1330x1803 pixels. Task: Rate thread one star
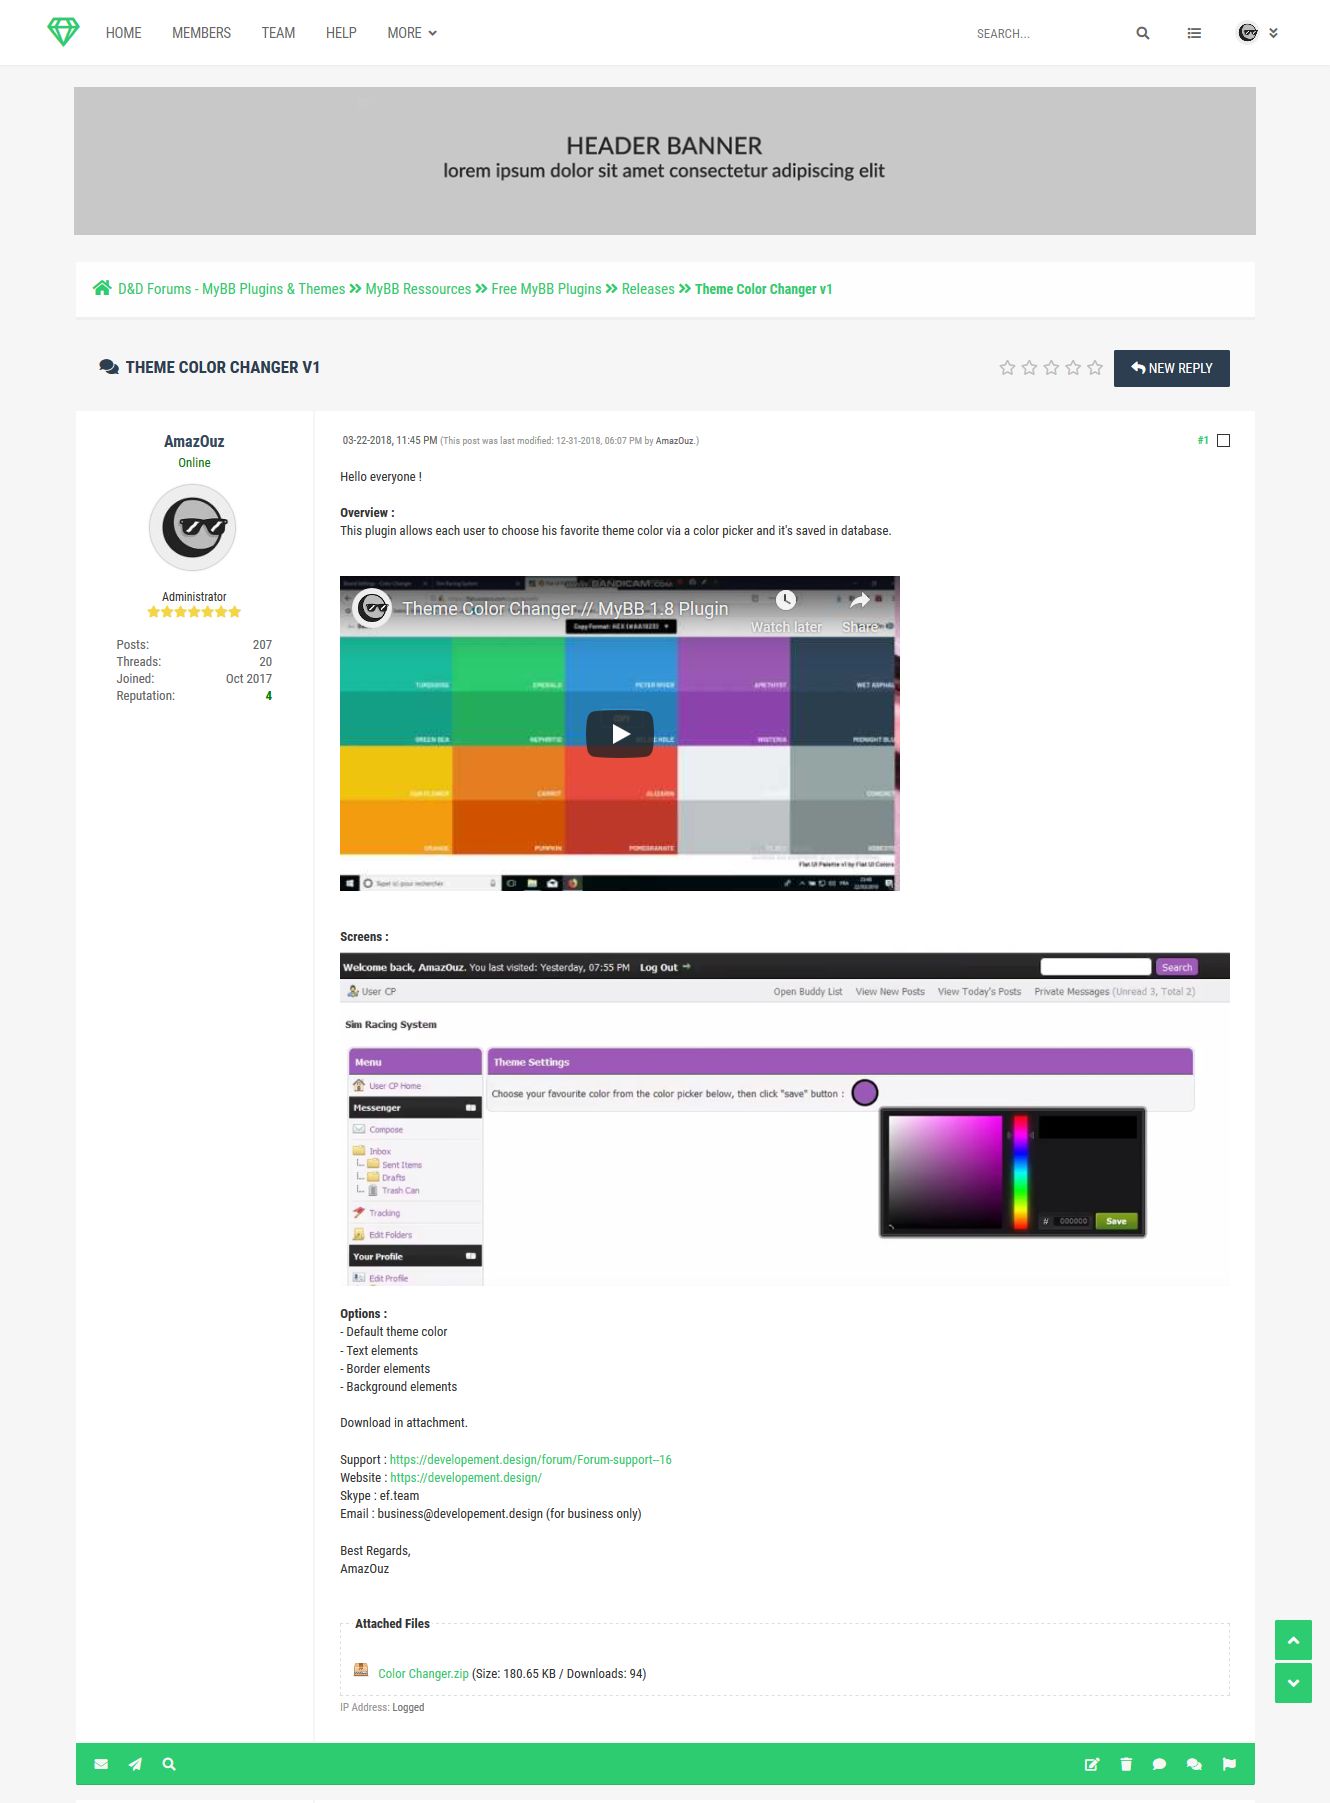tap(1007, 368)
